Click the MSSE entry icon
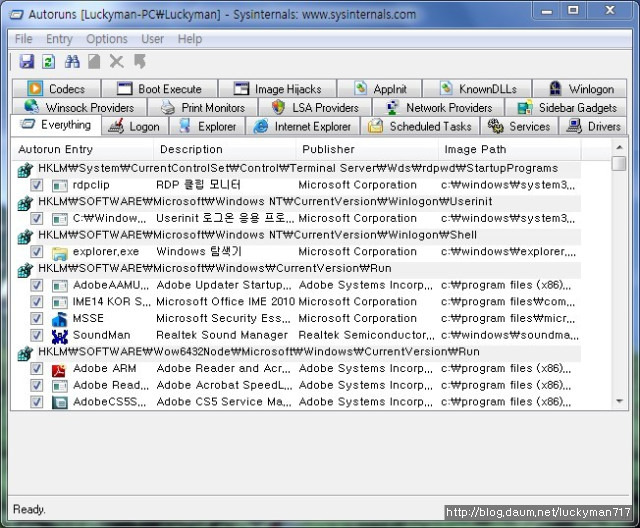This screenshot has width=640, height=528. click(60, 319)
